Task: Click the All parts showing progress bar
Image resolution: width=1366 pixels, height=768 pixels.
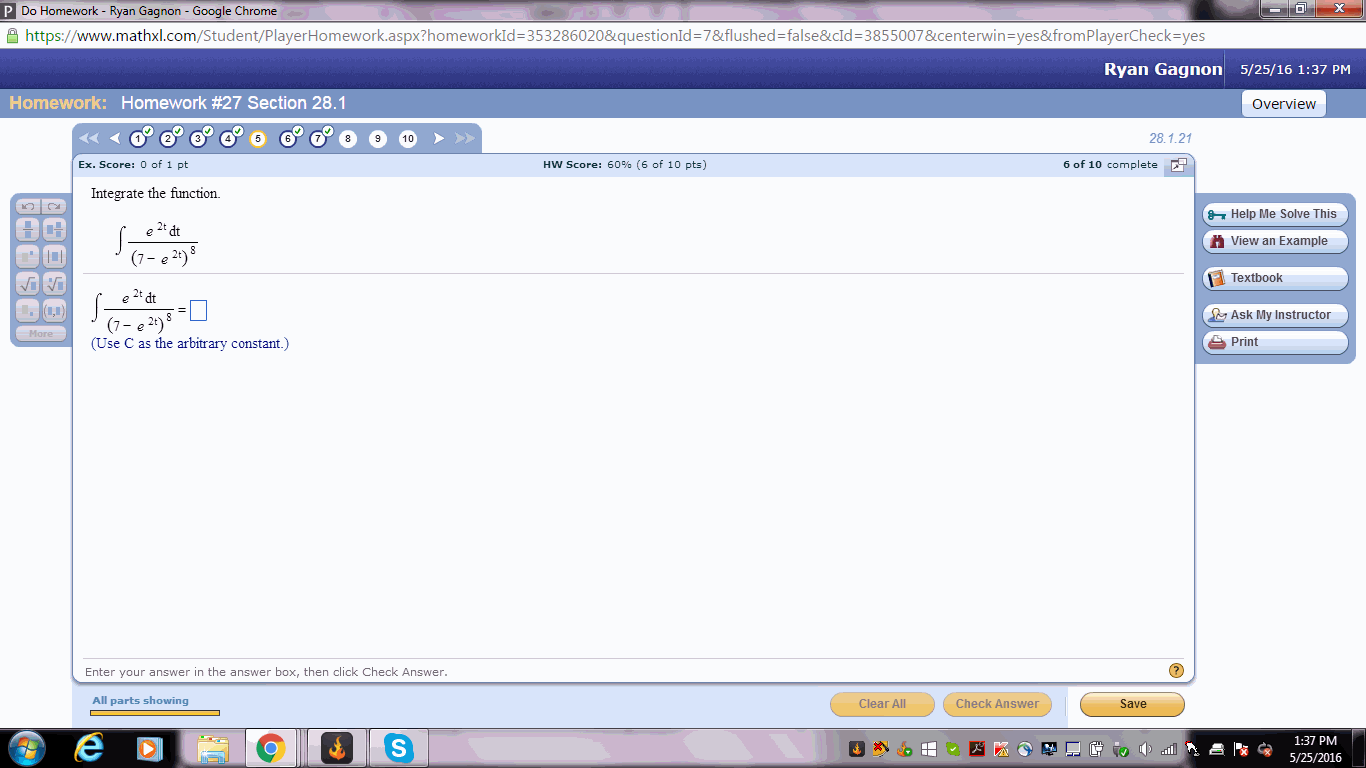Action: click(x=154, y=712)
